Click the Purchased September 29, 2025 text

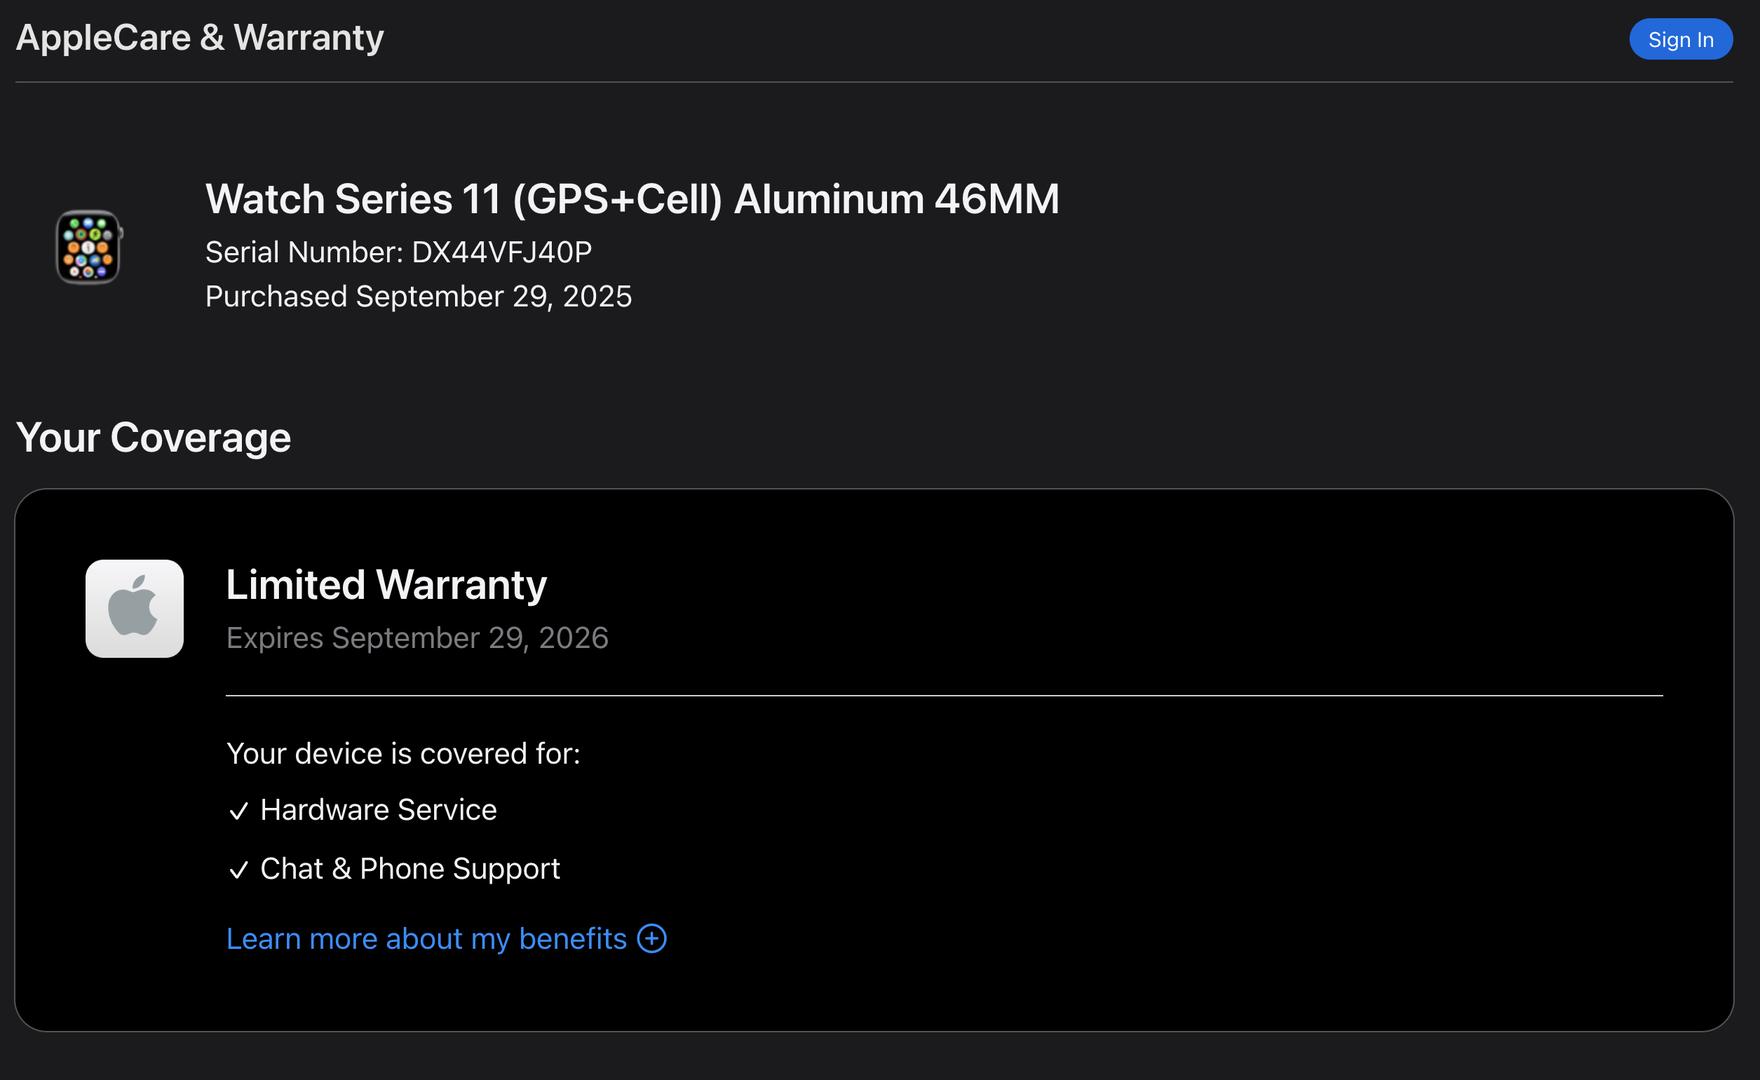click(418, 297)
